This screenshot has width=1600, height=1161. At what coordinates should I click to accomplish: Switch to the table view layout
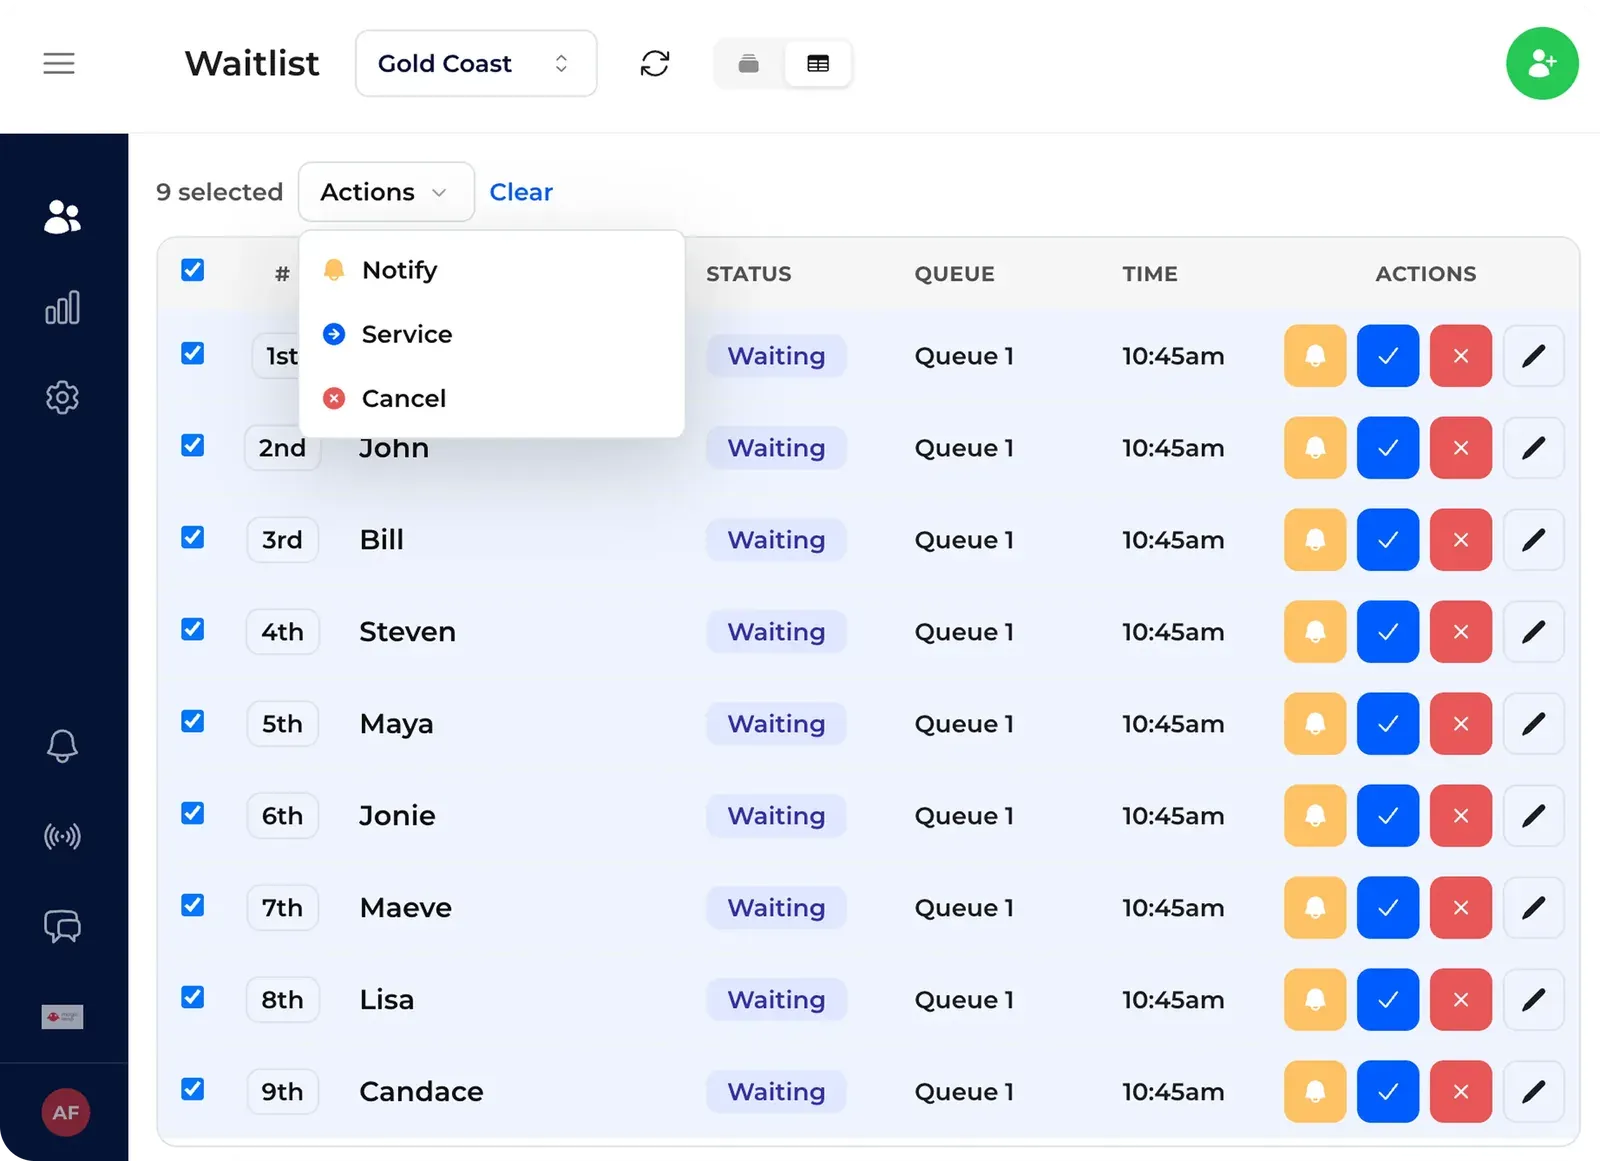pyautogui.click(x=818, y=64)
